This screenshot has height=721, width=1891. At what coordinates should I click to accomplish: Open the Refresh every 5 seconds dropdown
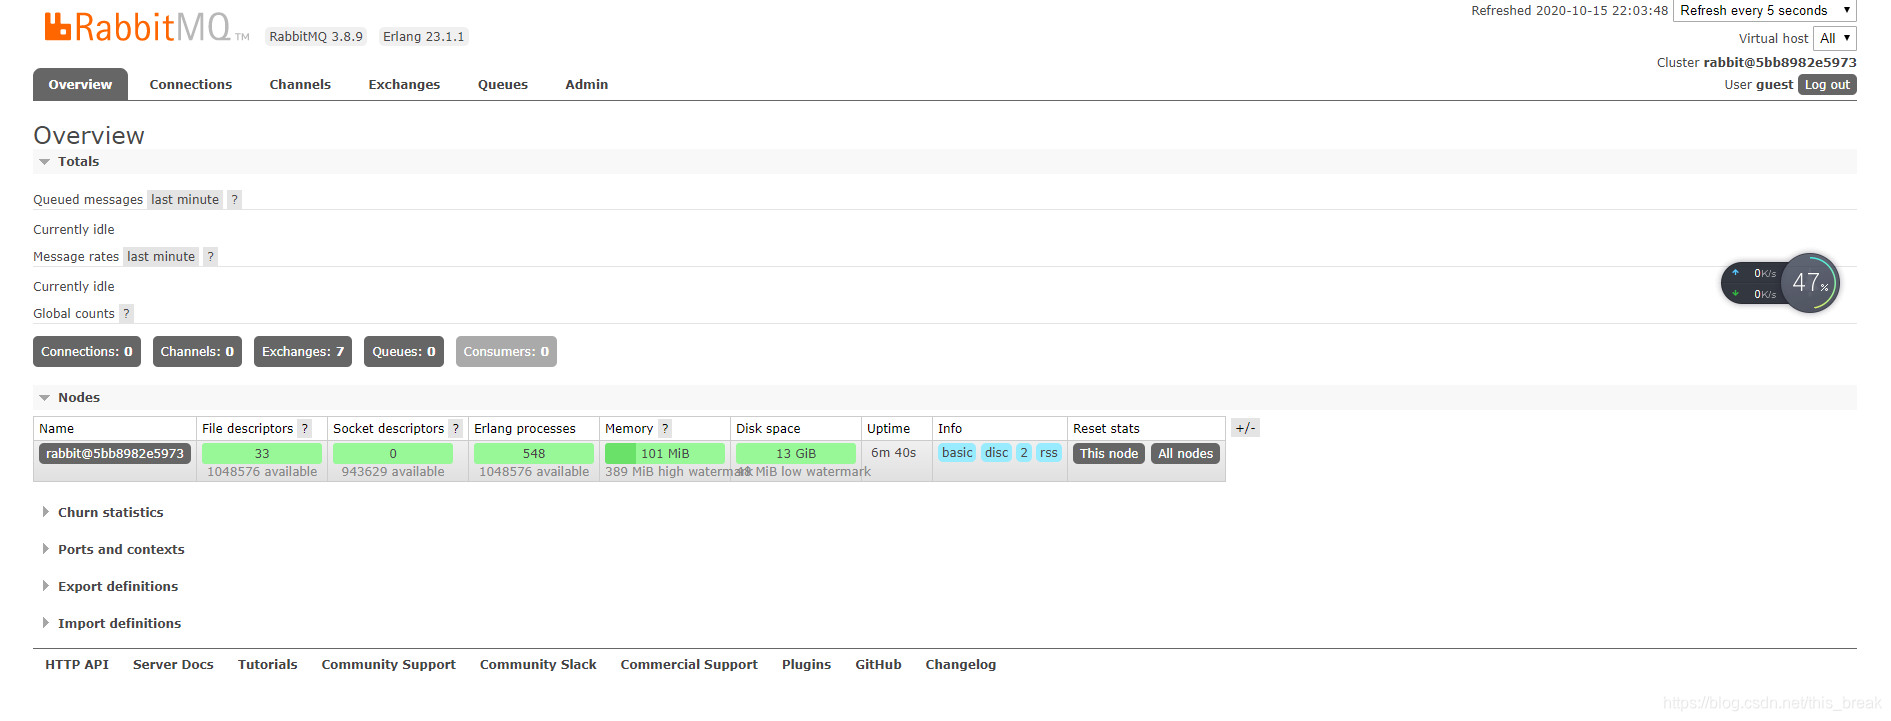[1765, 11]
